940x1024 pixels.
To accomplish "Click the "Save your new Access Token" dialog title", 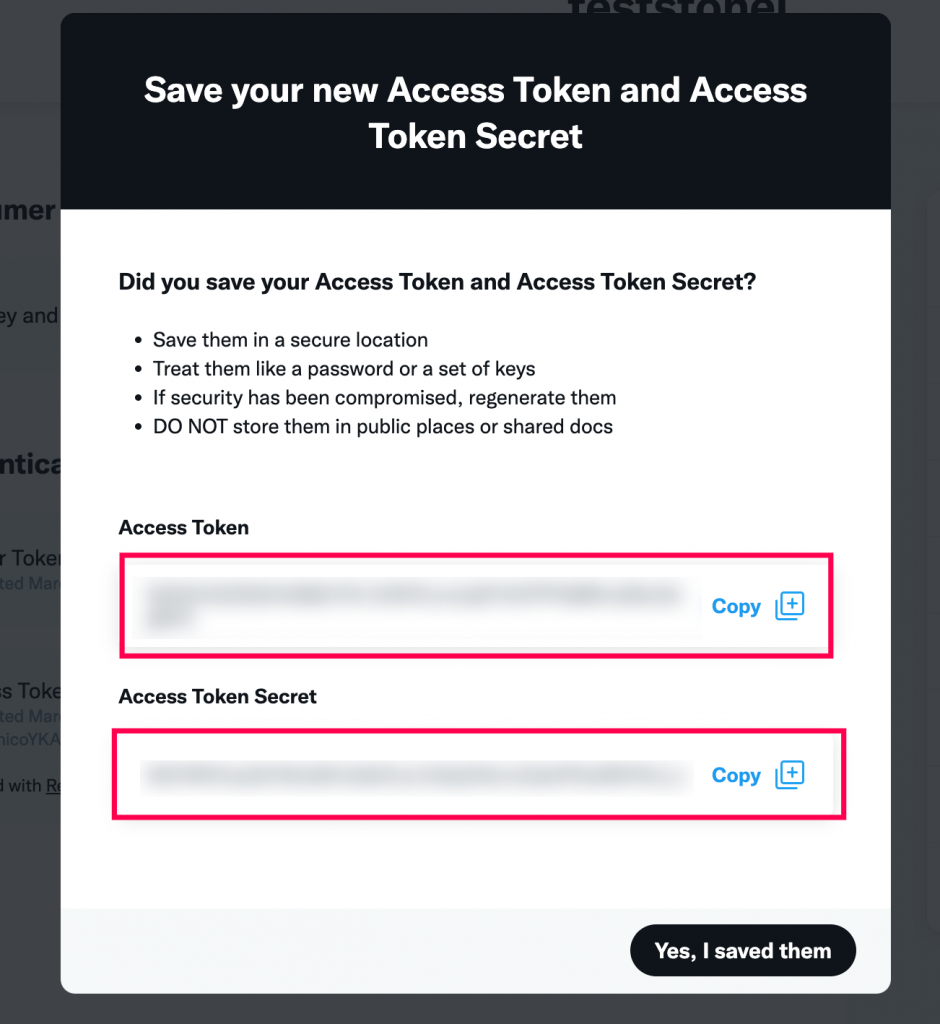I will coord(476,113).
